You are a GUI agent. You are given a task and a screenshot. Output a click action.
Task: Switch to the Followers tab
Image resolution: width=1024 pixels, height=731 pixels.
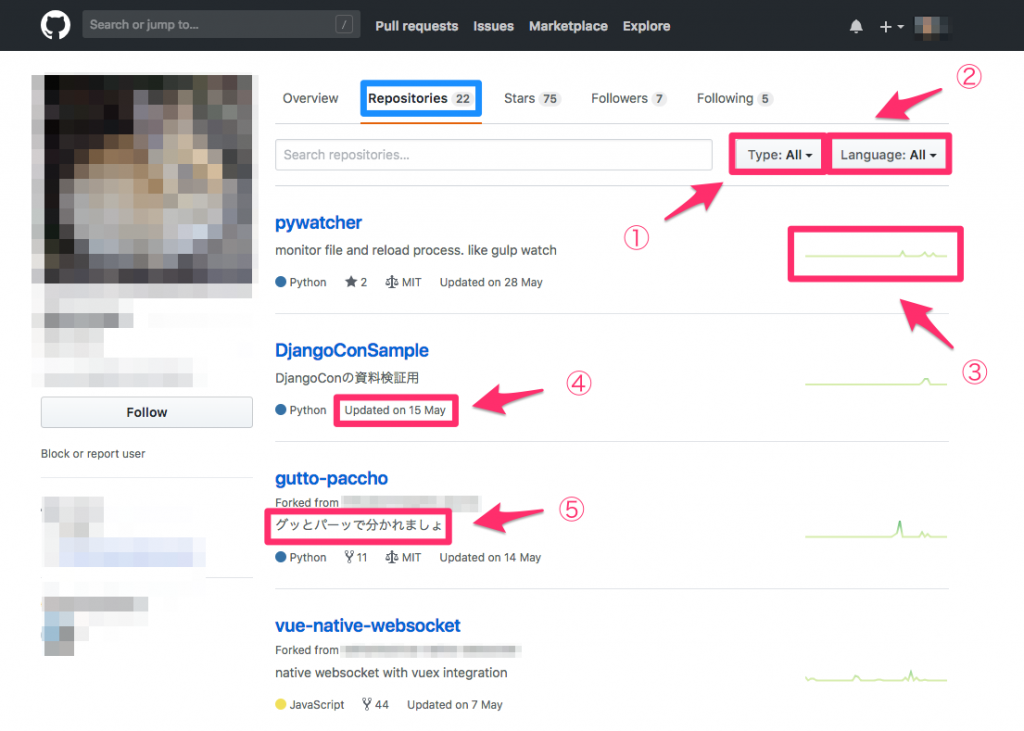628,98
